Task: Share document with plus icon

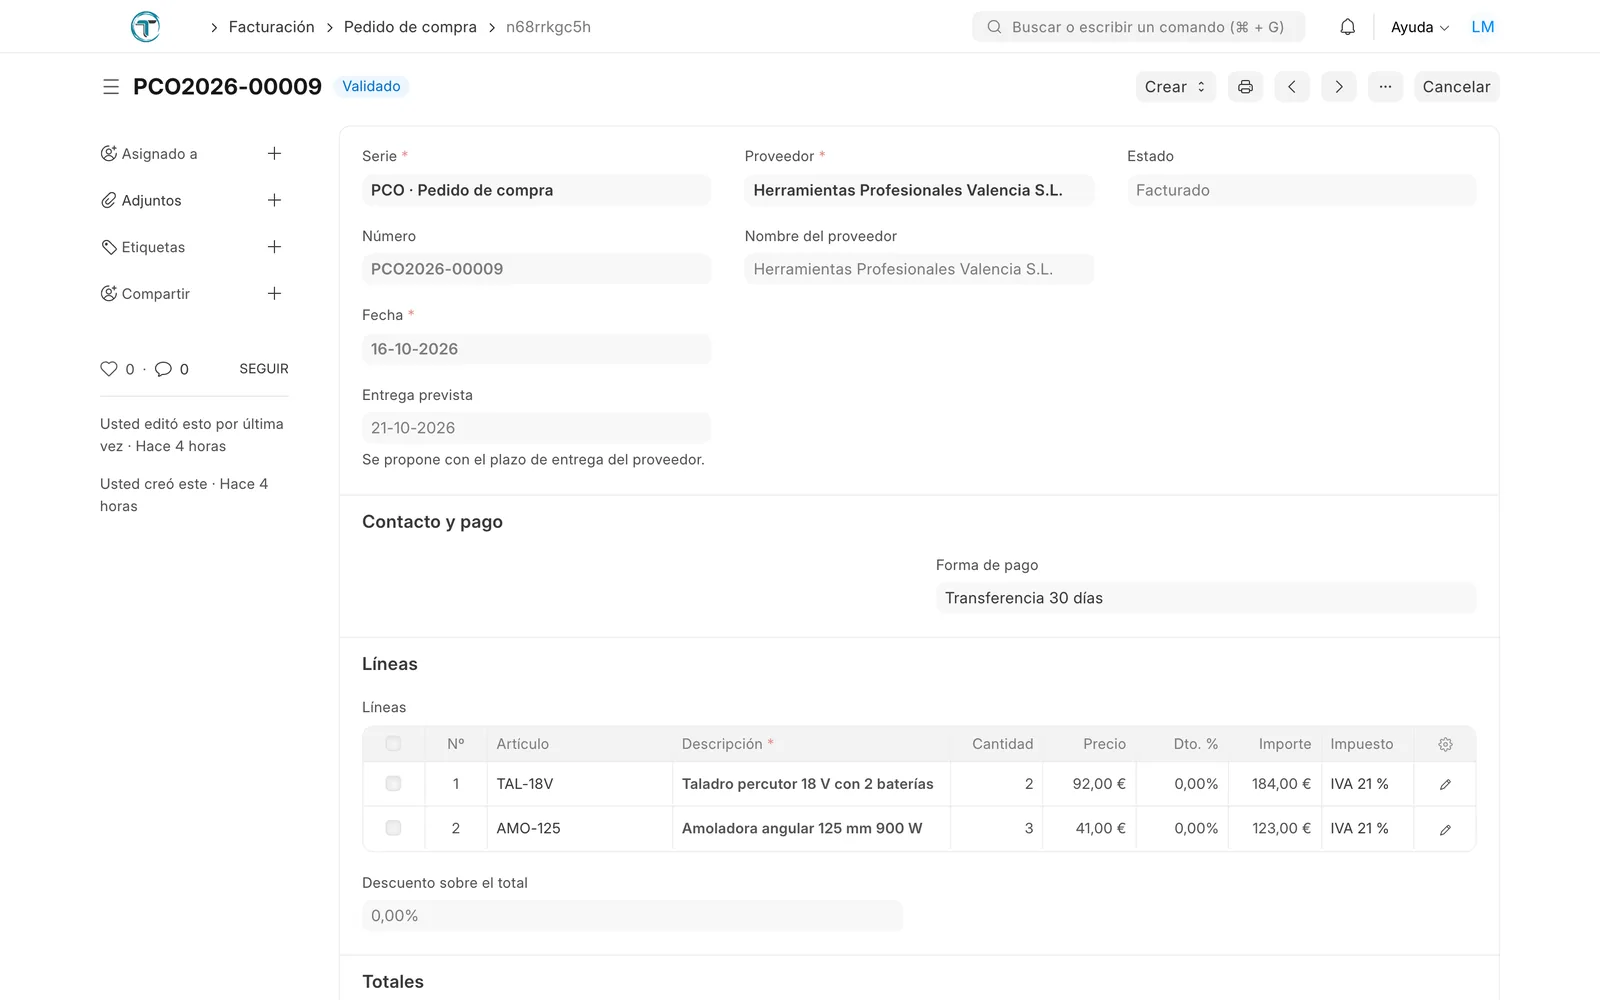Action: pos(274,293)
